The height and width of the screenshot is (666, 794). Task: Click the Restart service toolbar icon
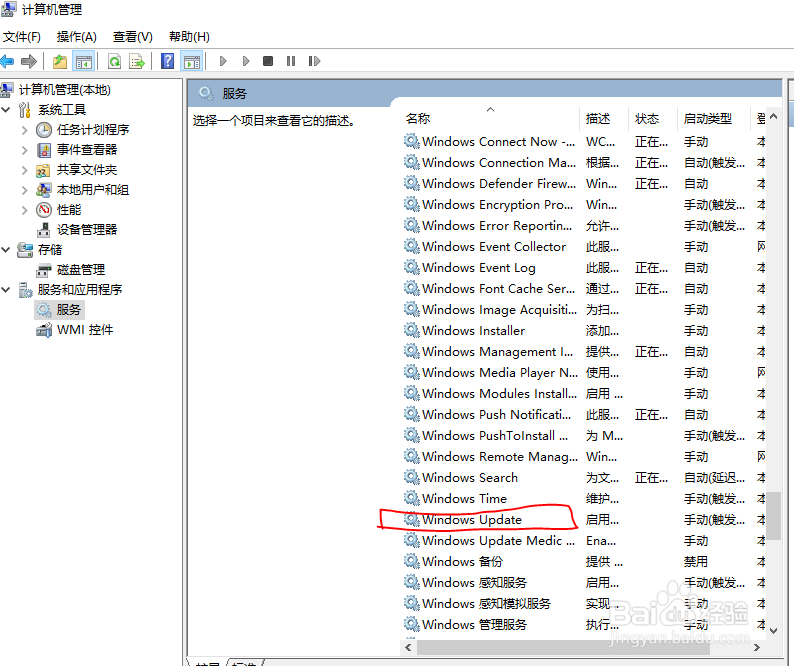[x=314, y=61]
